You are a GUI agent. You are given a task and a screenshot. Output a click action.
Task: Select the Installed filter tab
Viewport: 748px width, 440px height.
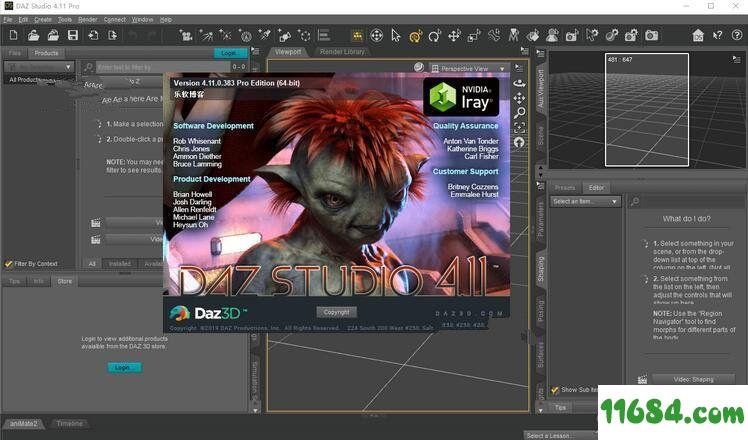click(119, 263)
